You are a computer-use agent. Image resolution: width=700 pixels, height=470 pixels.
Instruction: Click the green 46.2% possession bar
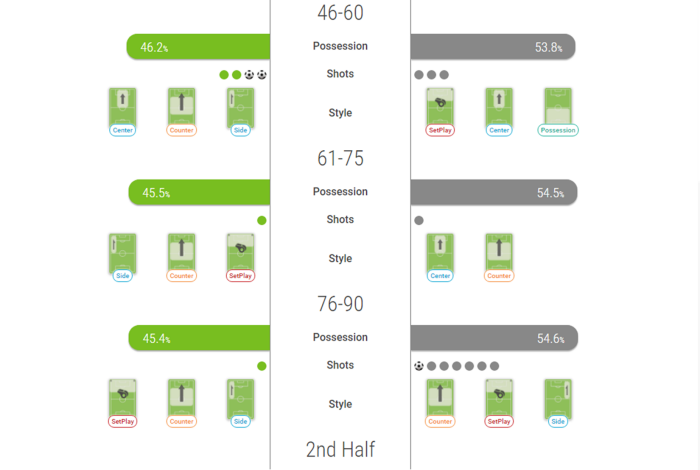click(198, 47)
